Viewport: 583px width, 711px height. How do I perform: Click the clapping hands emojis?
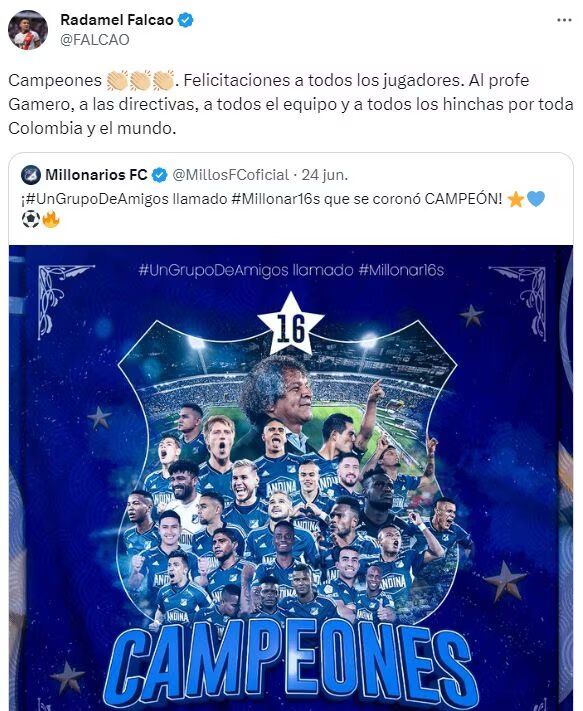140,80
